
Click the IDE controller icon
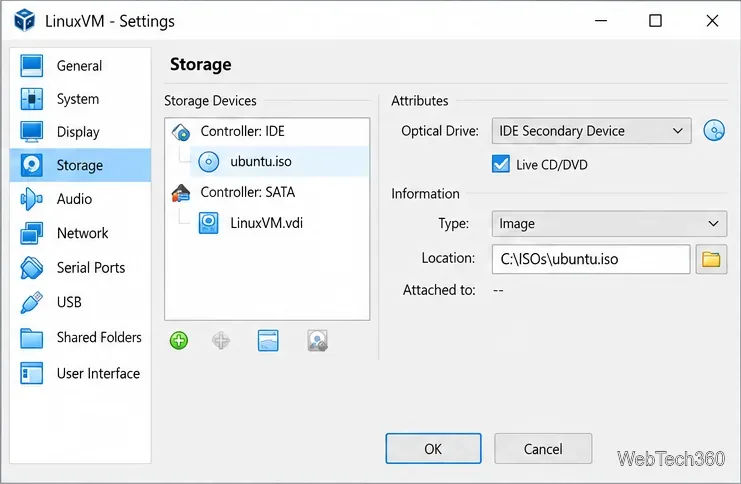click(181, 132)
